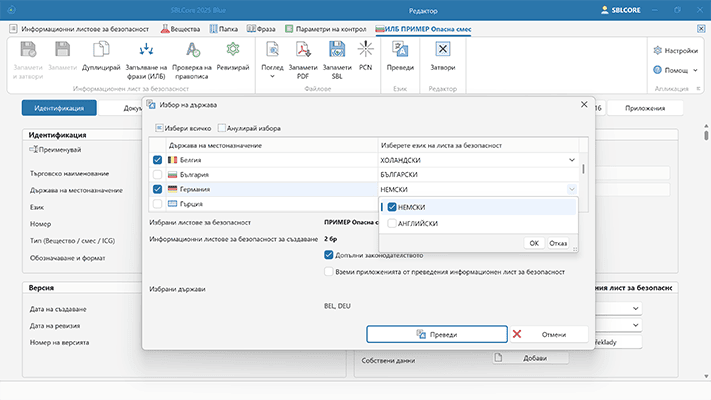Image resolution: width=711 pixels, height=400 pixels.
Task: Expand the Поглед dropdown arrow
Action: point(272,76)
